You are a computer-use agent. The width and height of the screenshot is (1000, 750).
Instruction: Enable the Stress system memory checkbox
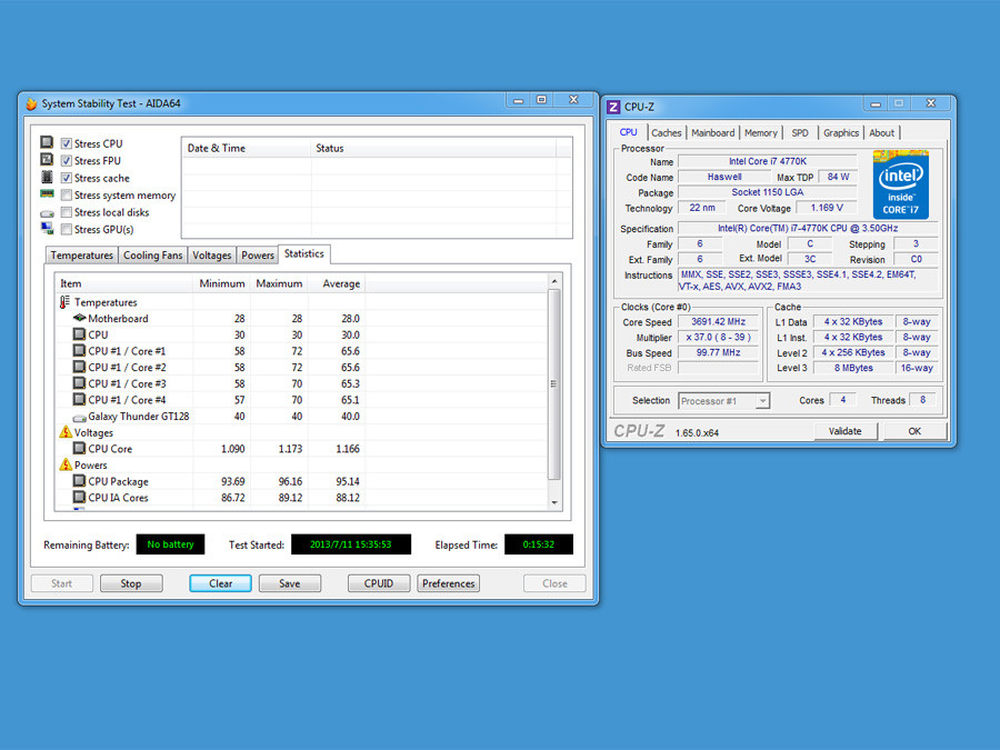point(66,195)
